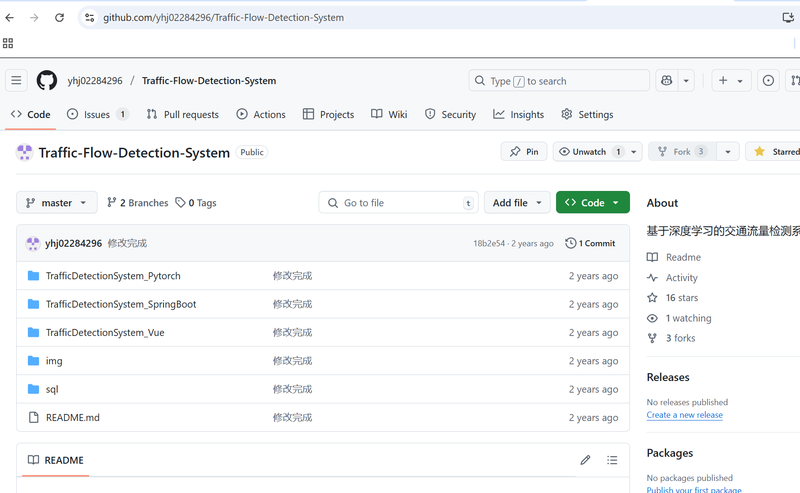Open the Unwatch notification options dropdown
Image resolution: width=800 pixels, height=493 pixels.
click(634, 152)
